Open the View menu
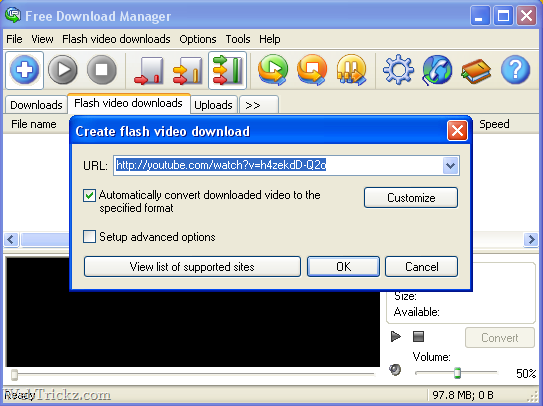The width and height of the screenshot is (543, 406). pyautogui.click(x=42, y=39)
